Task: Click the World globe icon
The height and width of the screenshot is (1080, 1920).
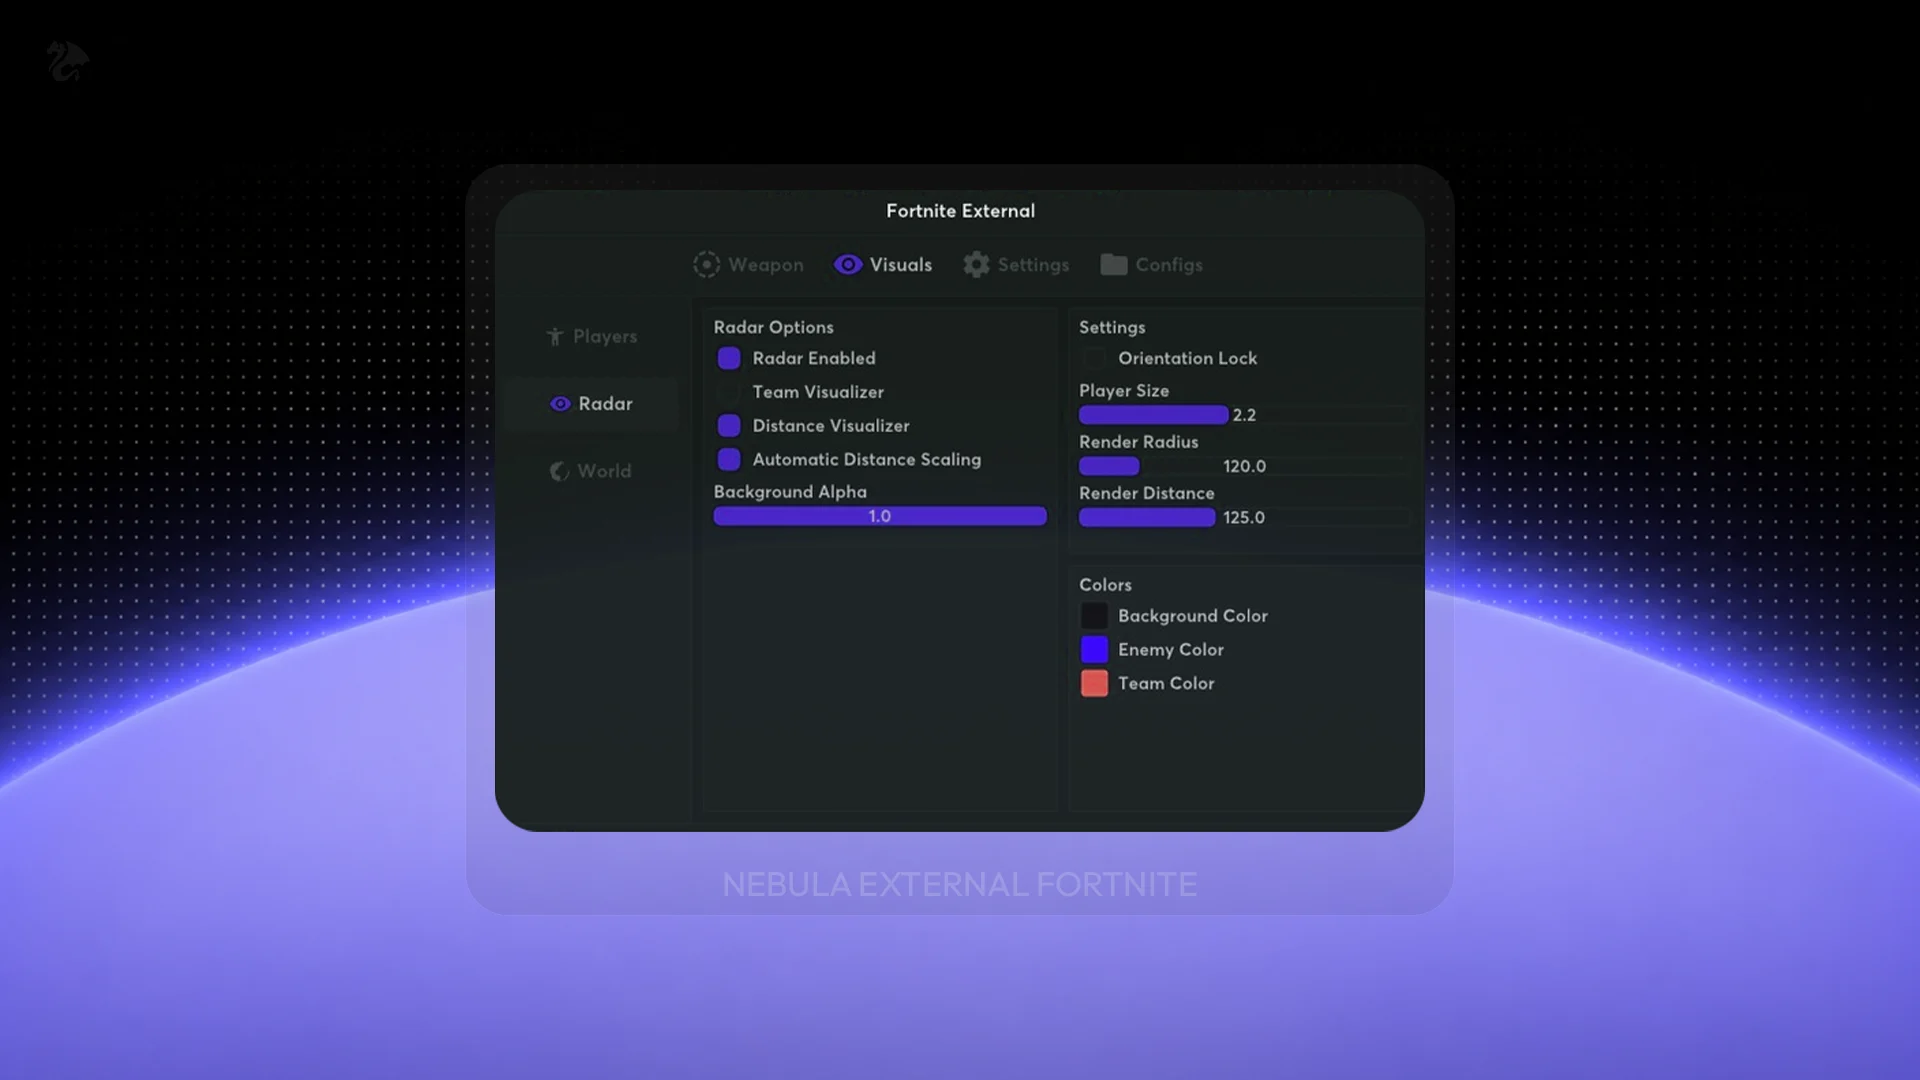Action: click(x=559, y=471)
